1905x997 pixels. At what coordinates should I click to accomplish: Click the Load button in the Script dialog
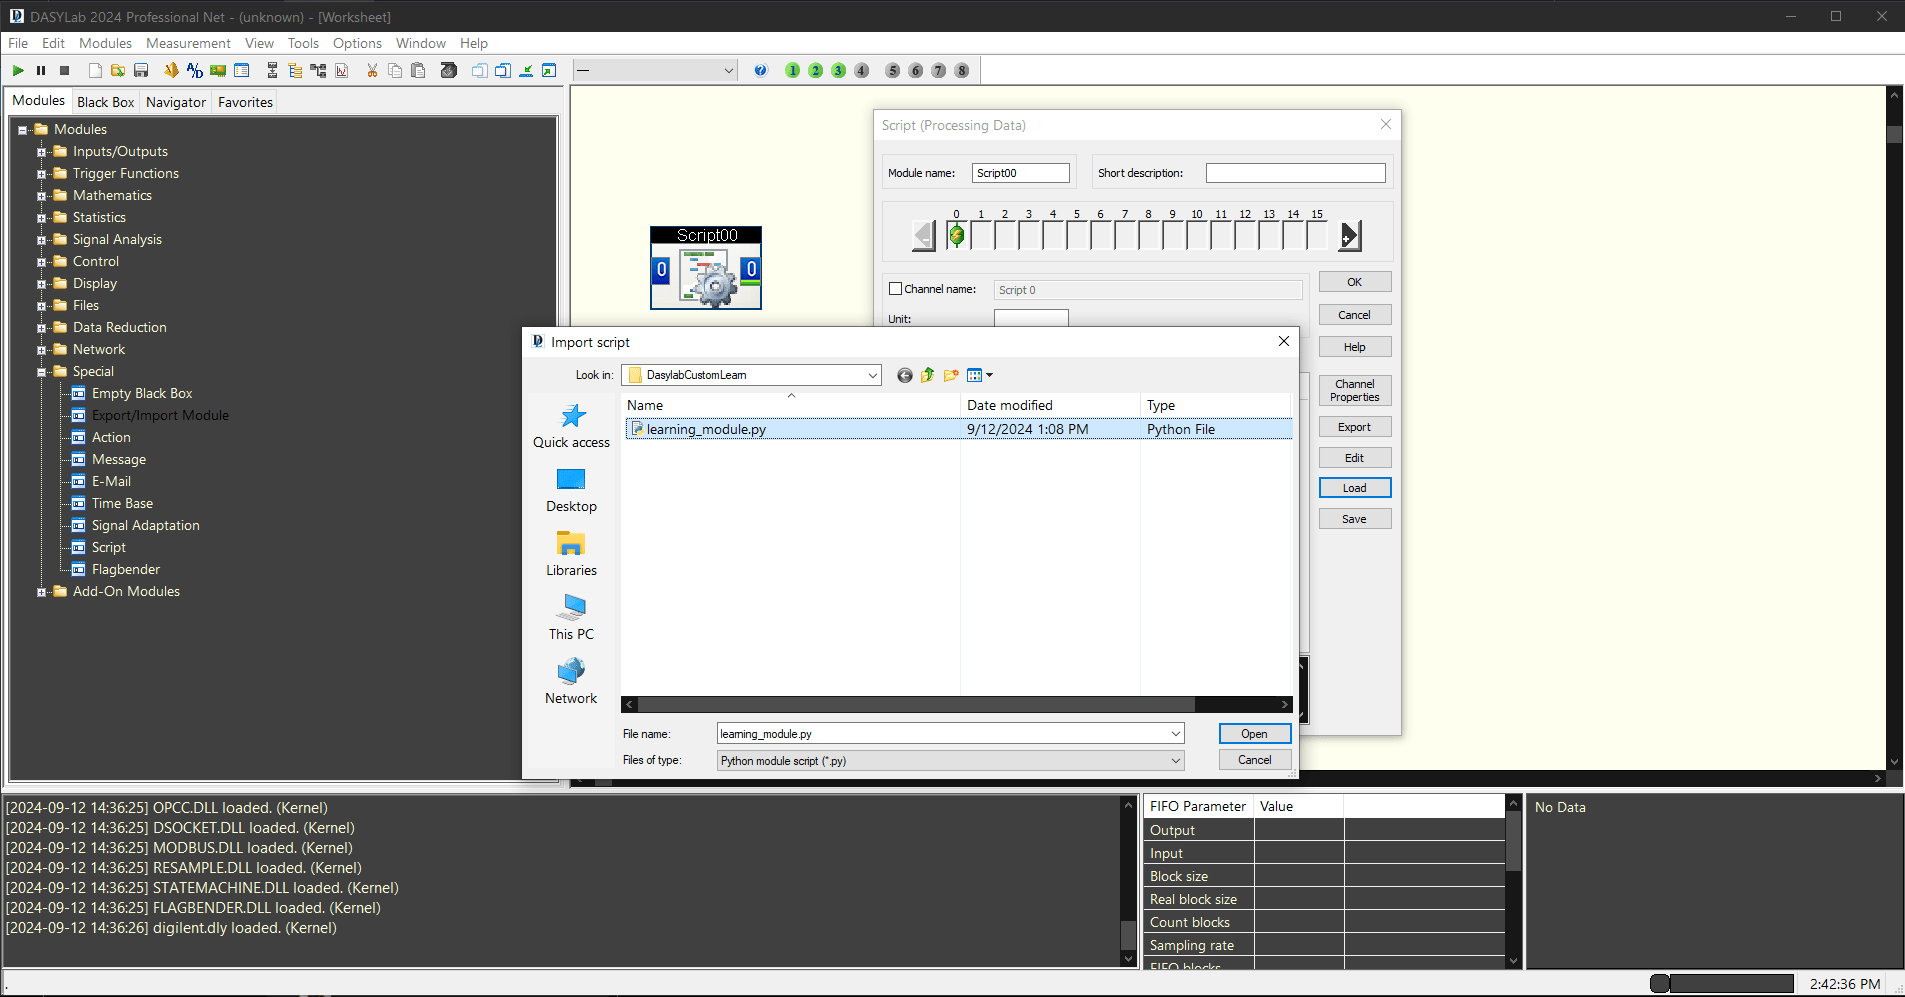(x=1355, y=488)
